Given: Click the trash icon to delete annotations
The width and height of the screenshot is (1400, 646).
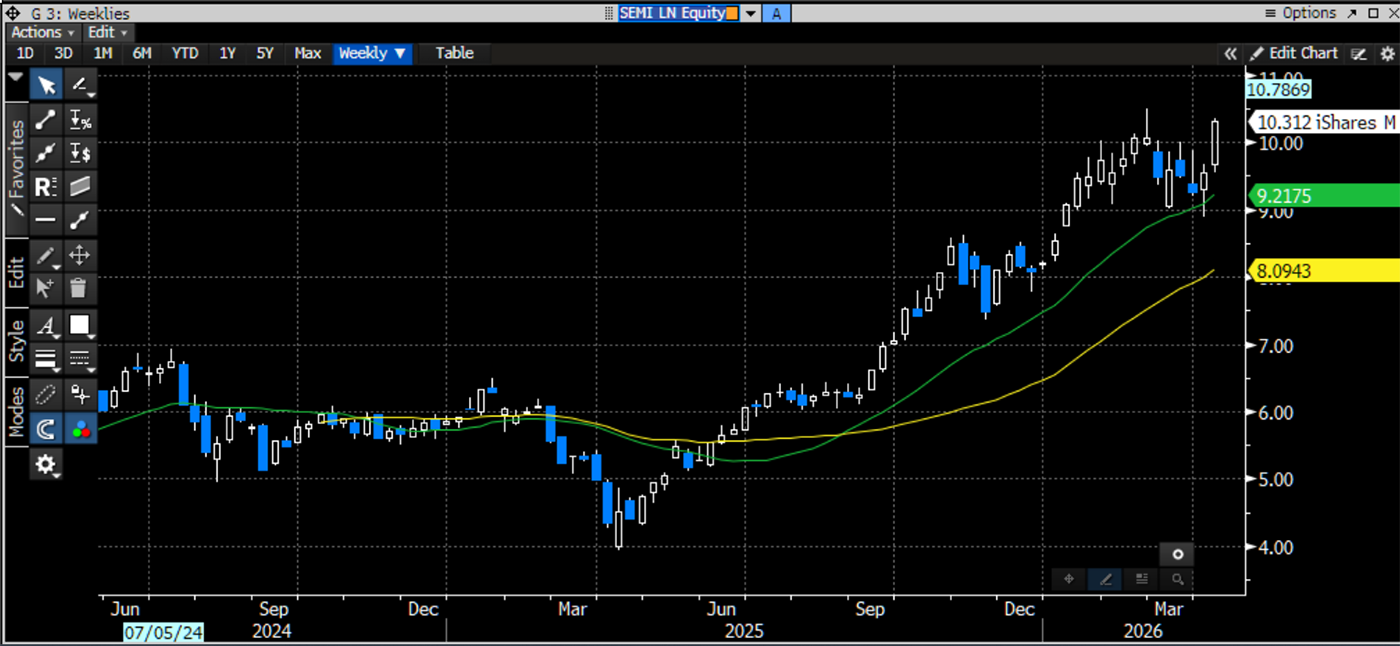Looking at the screenshot, I should 79,290.
